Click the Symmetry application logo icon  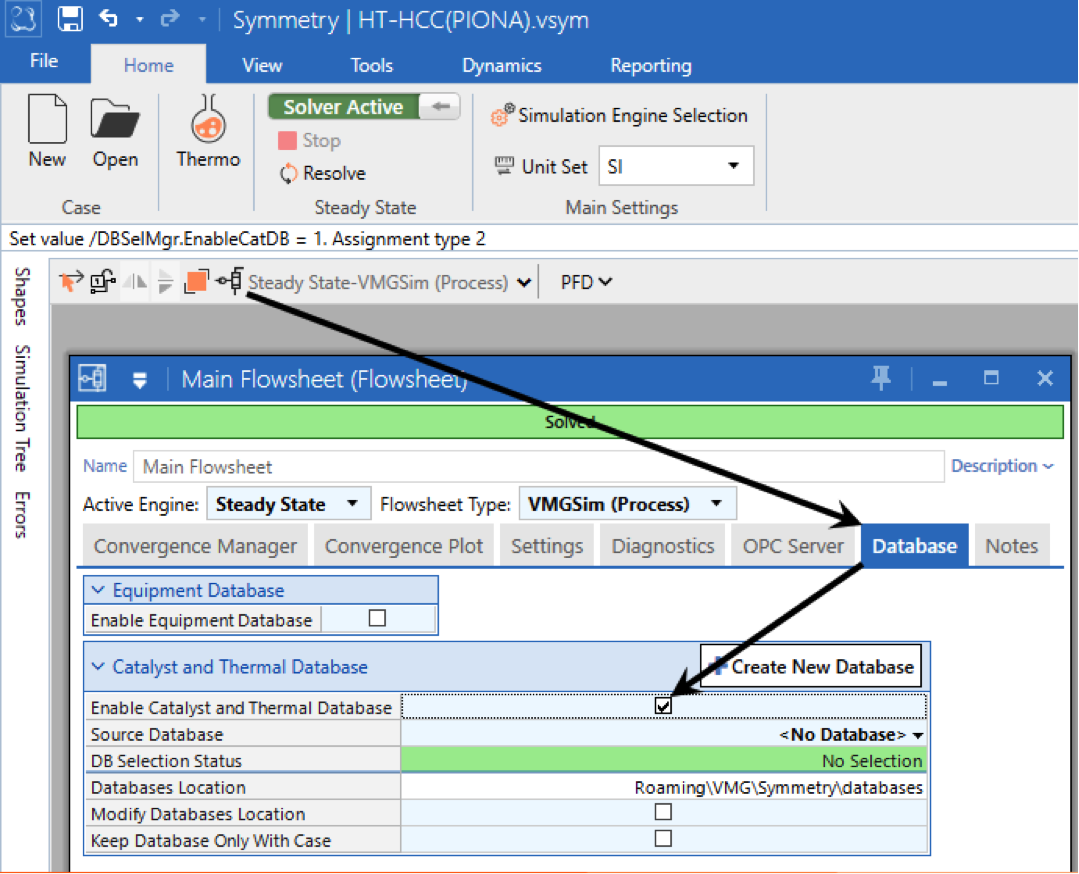pyautogui.click(x=23, y=19)
